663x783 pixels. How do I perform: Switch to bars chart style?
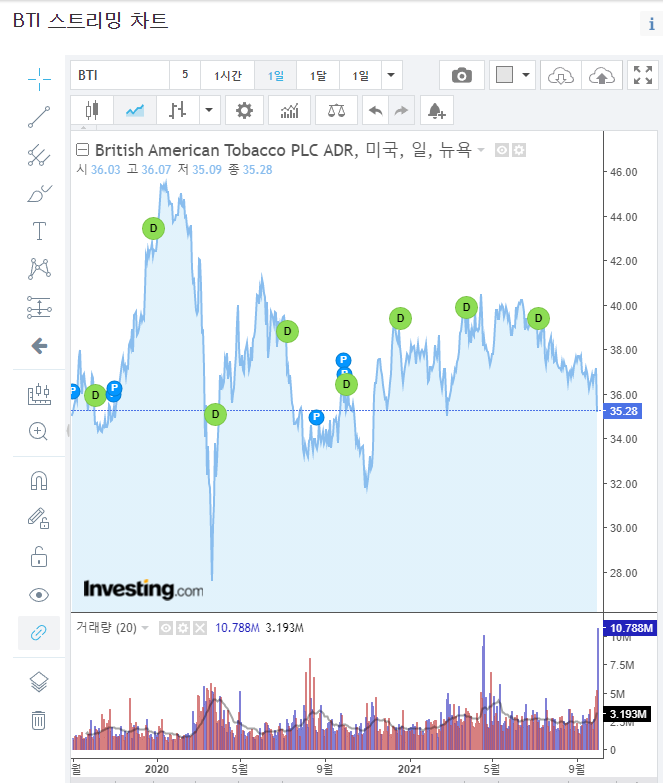(177, 110)
